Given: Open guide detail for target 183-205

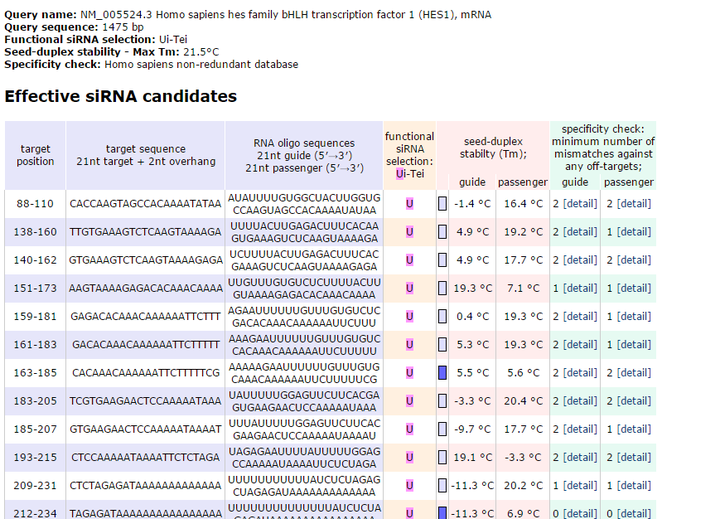Looking at the screenshot, I should 581,401.
